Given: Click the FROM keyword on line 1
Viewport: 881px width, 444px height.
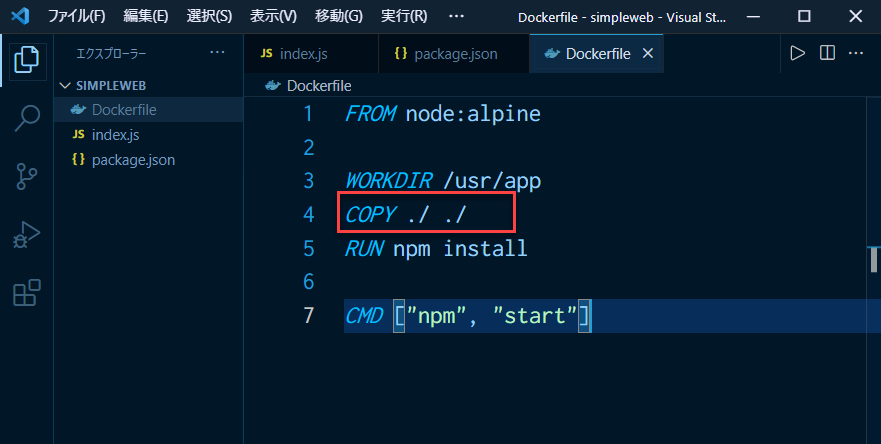Looking at the screenshot, I should coord(371,114).
